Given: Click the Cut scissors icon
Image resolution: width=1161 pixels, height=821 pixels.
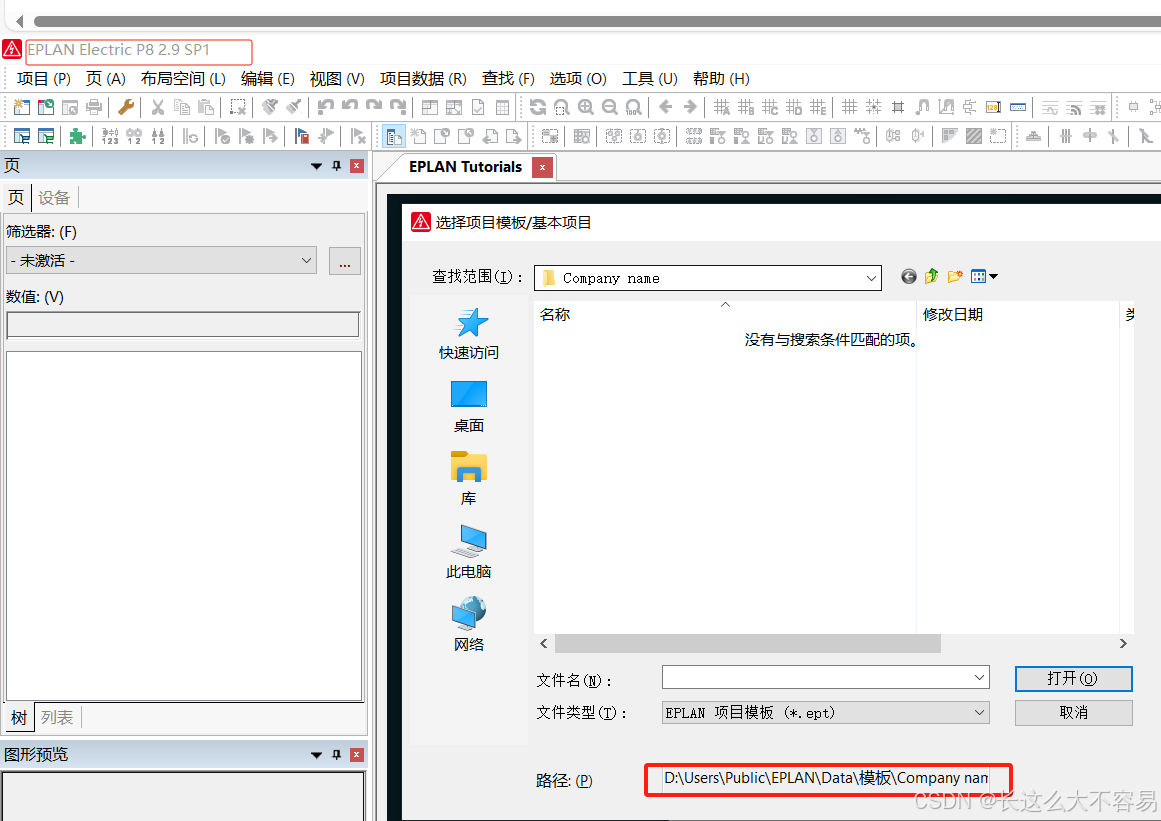Looking at the screenshot, I should click(158, 107).
